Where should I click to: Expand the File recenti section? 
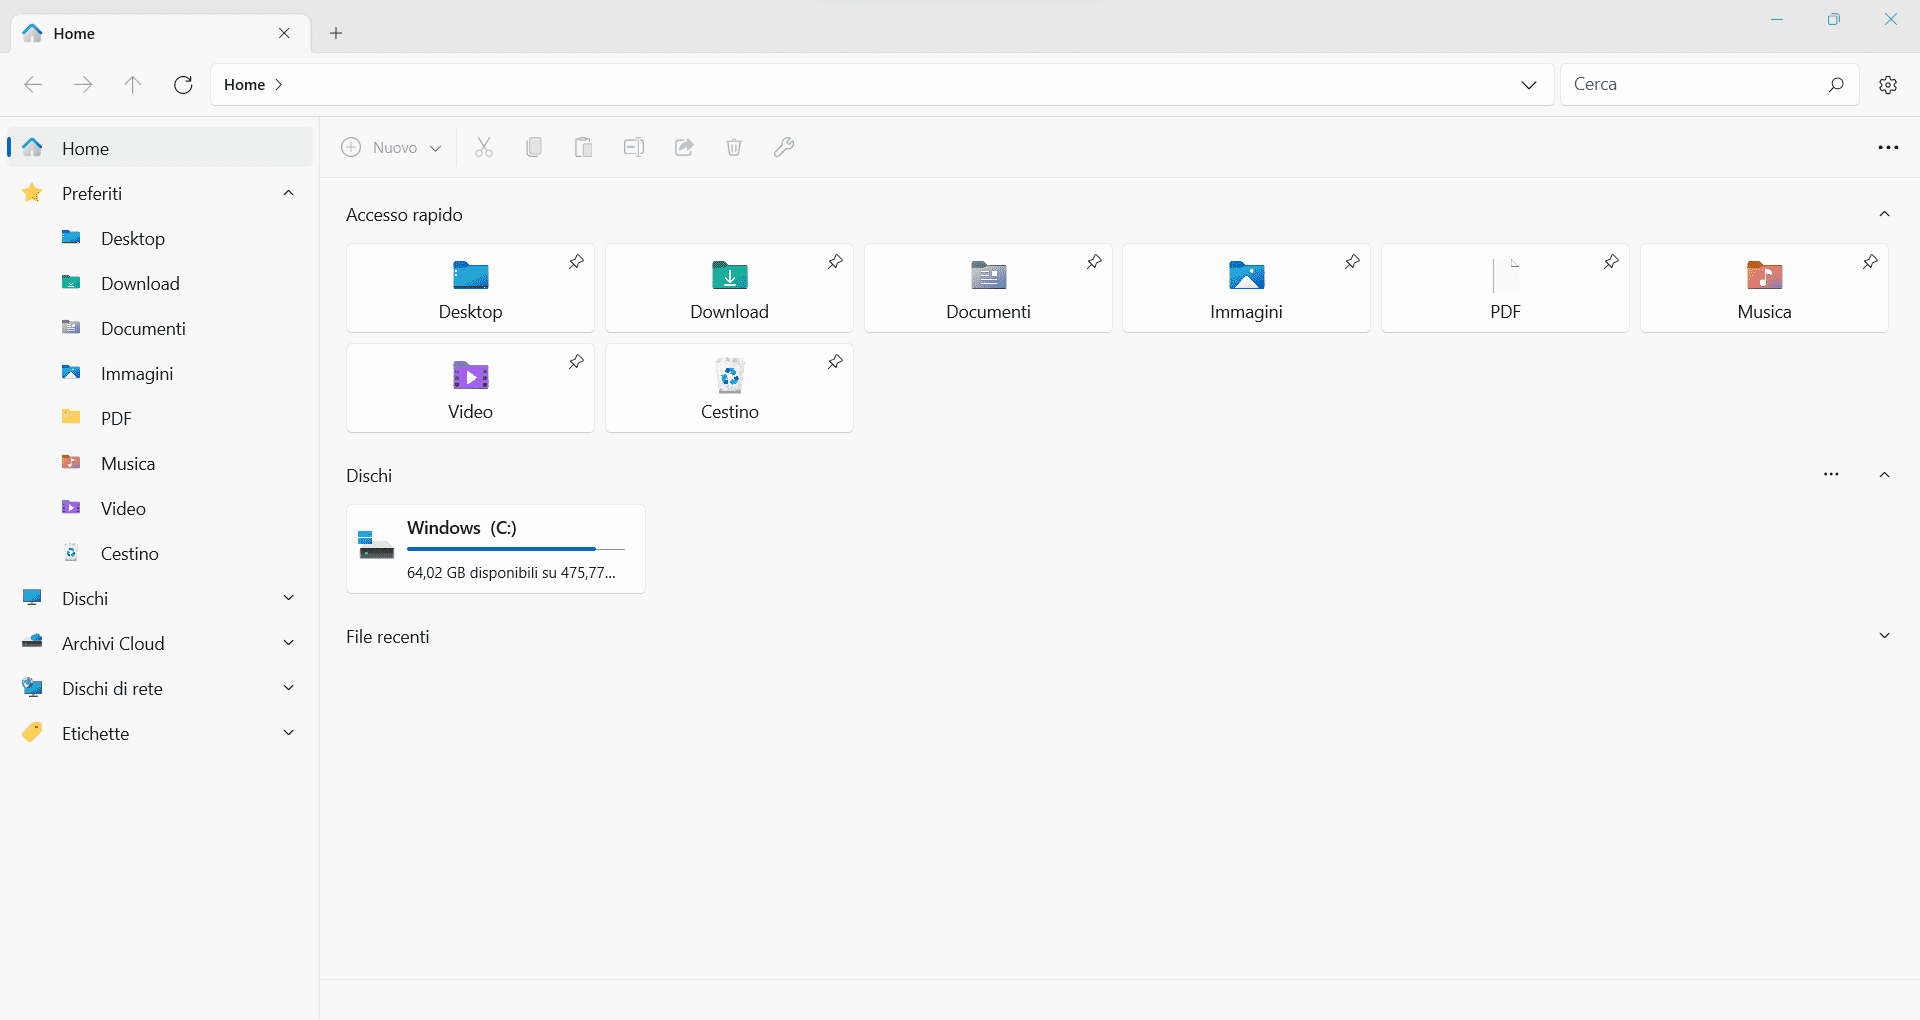[1884, 636]
